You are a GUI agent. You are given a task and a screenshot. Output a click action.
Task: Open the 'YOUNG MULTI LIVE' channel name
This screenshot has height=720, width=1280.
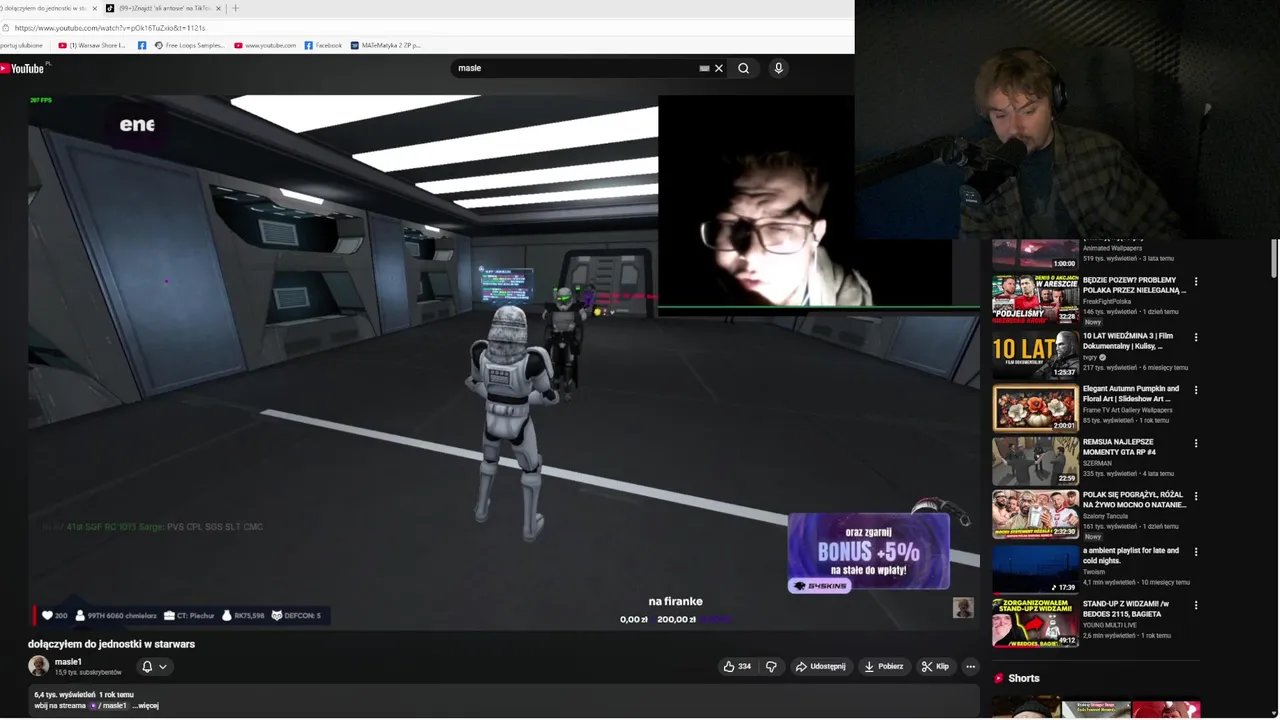(1112, 624)
